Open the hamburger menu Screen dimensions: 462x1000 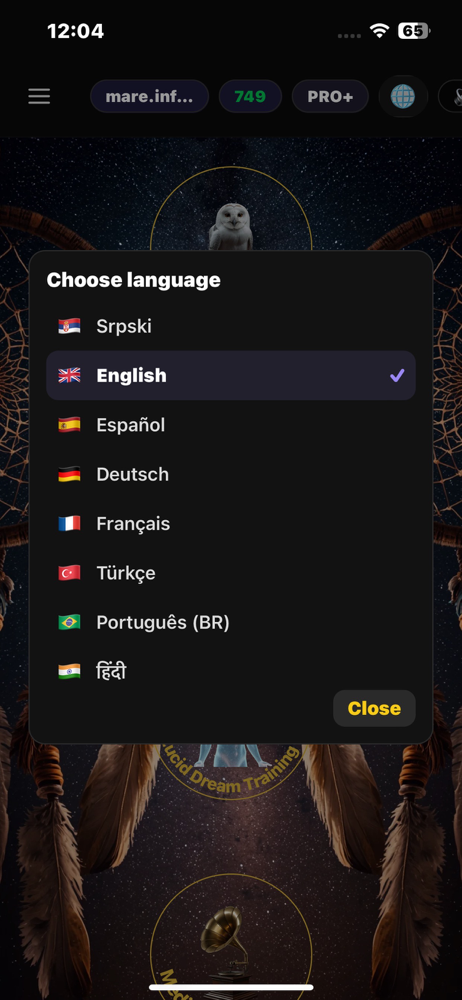[39, 96]
